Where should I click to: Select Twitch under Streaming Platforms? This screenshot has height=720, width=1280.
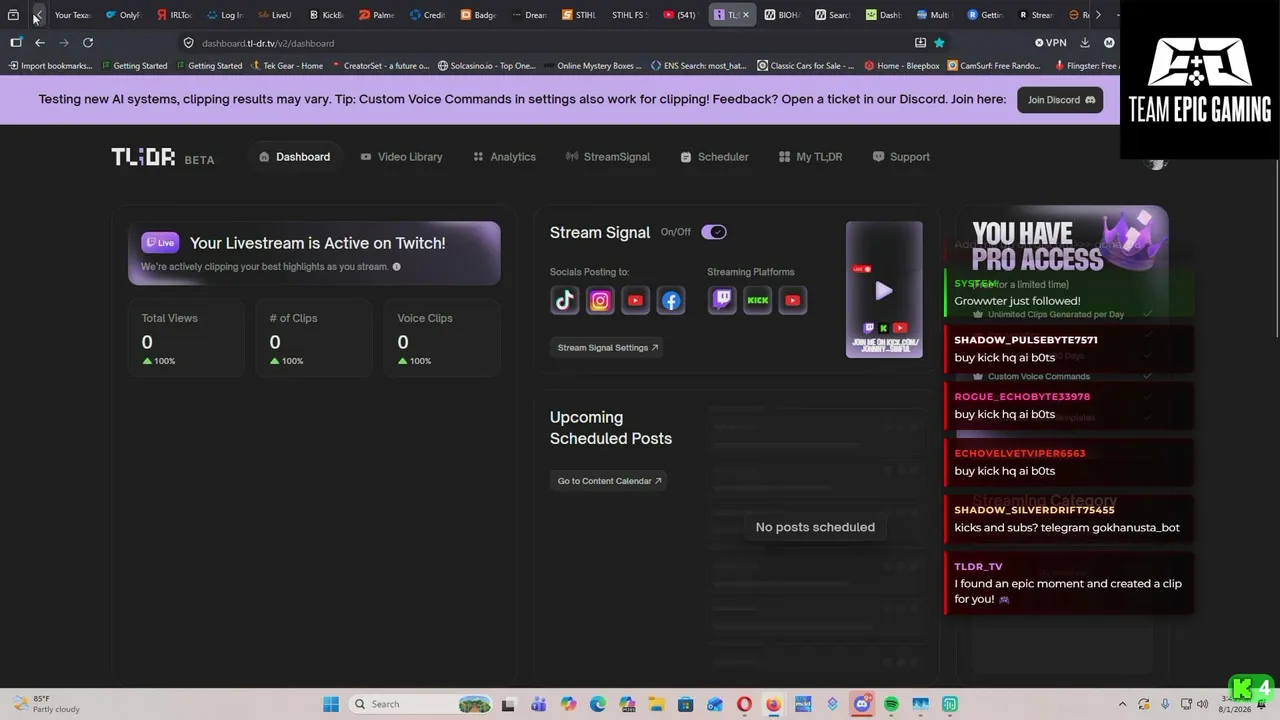pyautogui.click(x=722, y=300)
